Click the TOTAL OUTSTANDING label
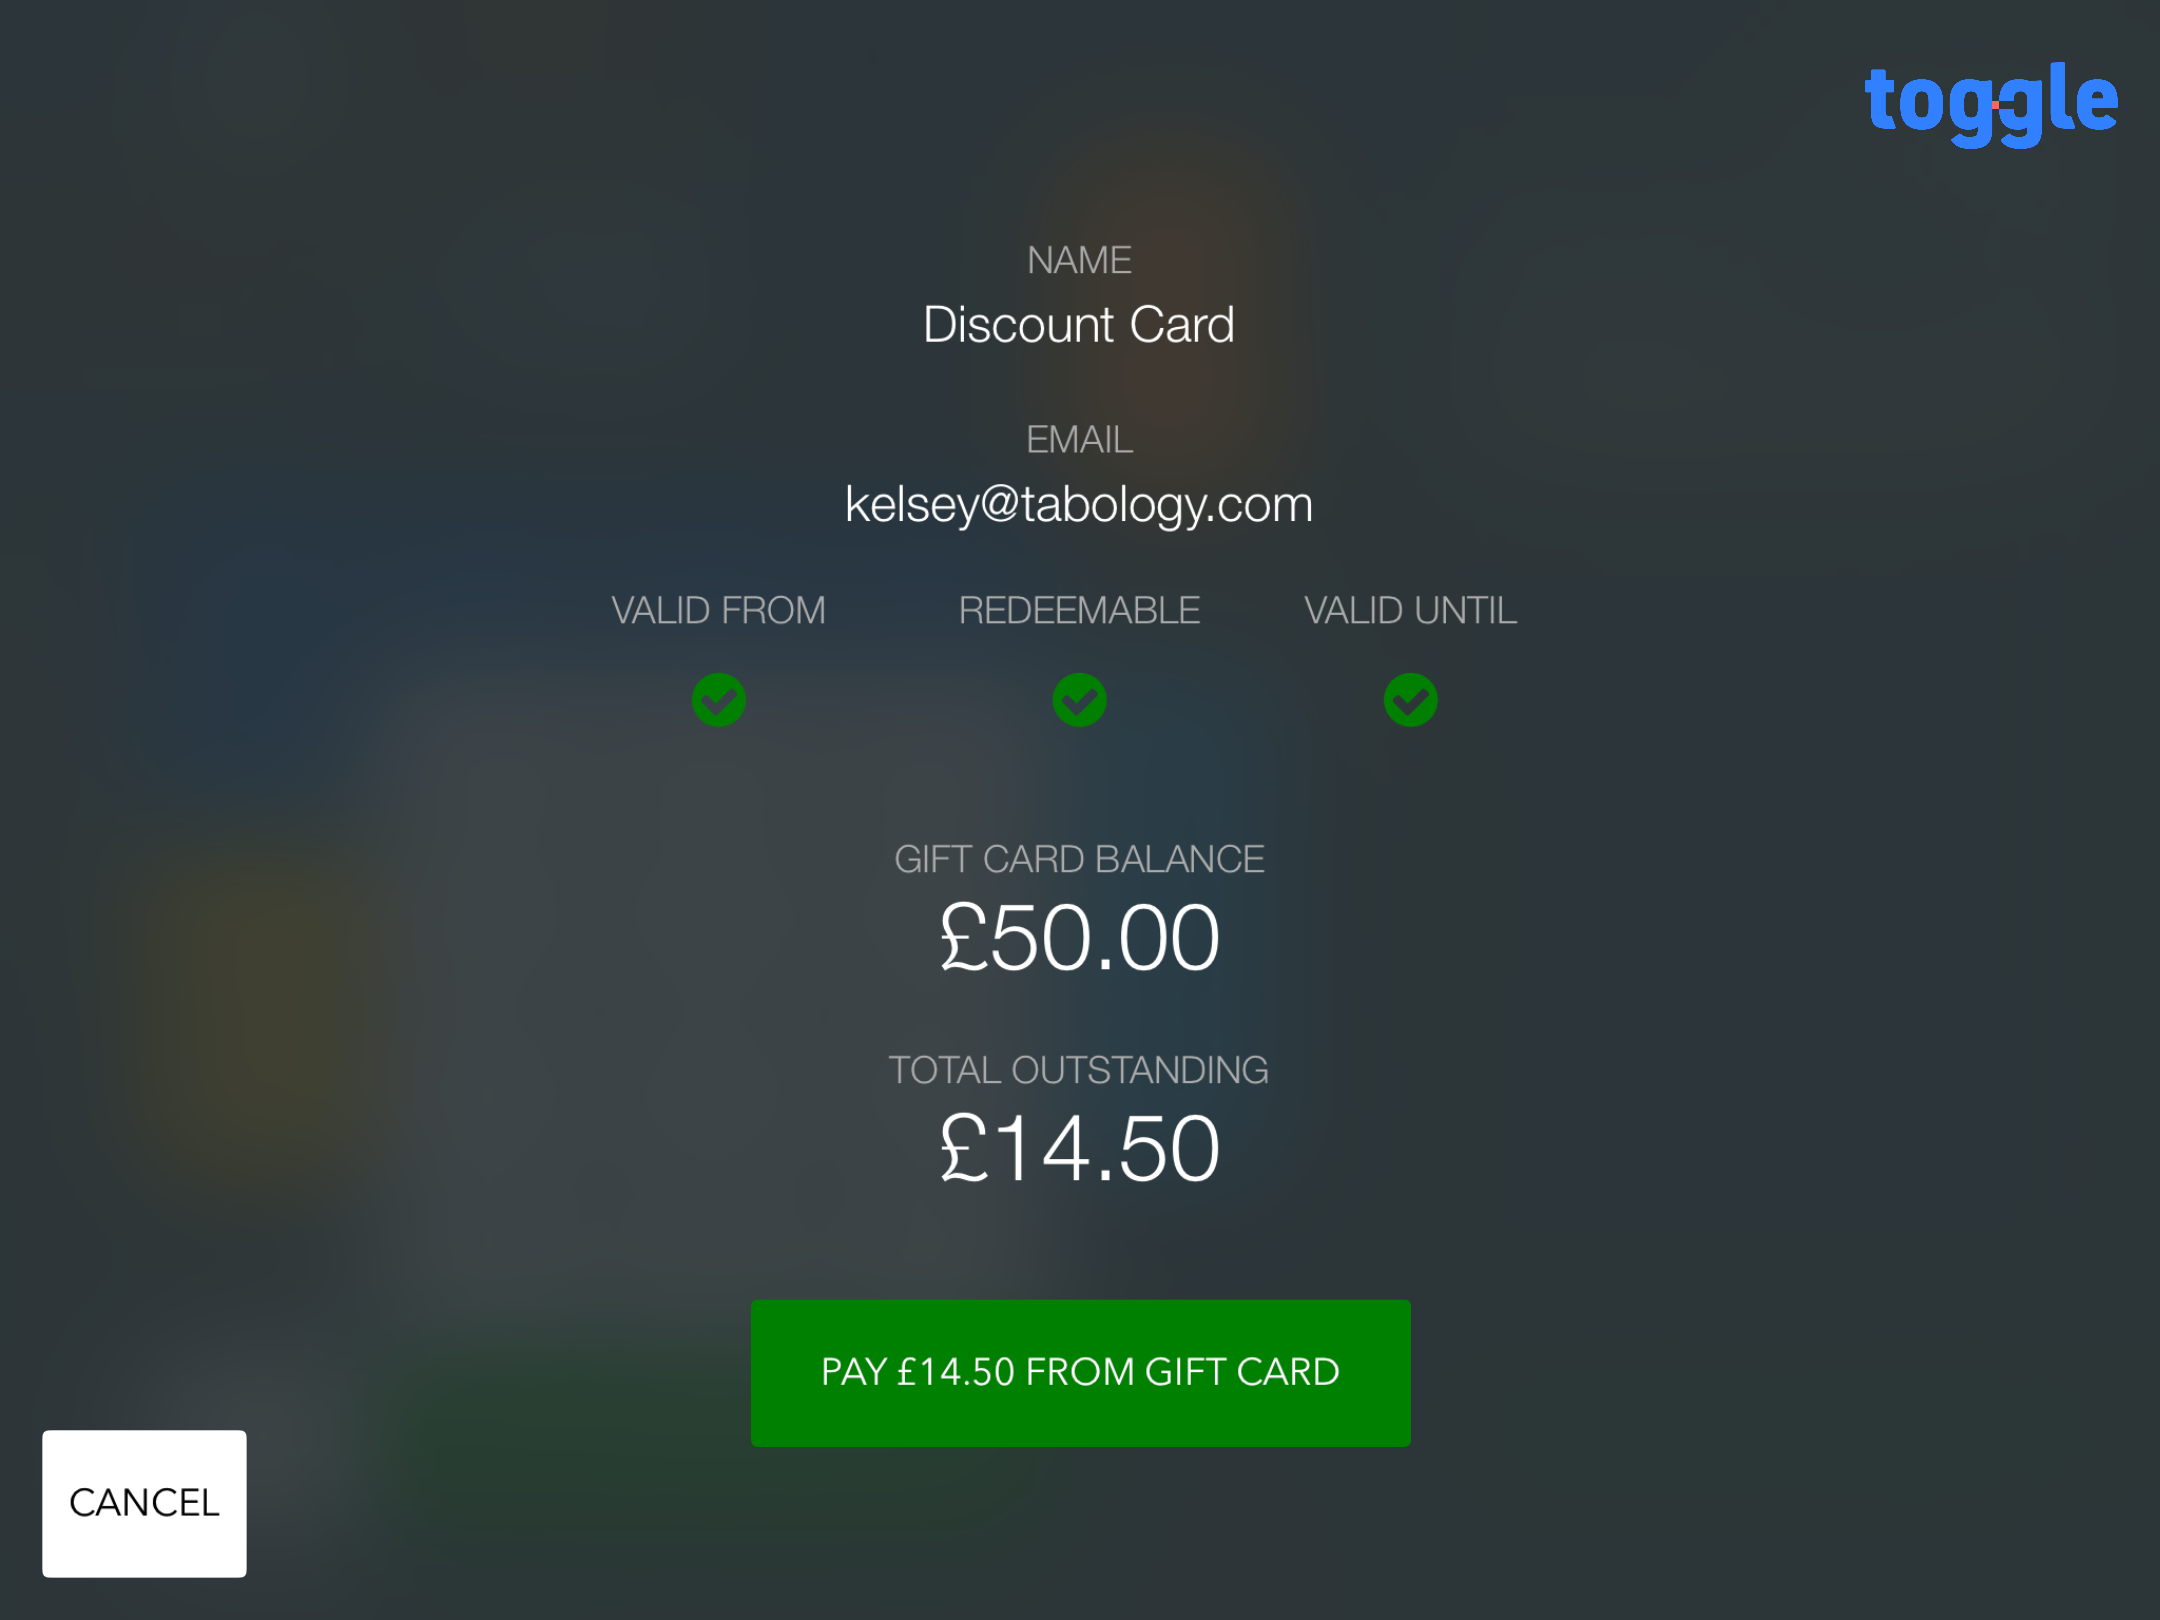 1079,1071
